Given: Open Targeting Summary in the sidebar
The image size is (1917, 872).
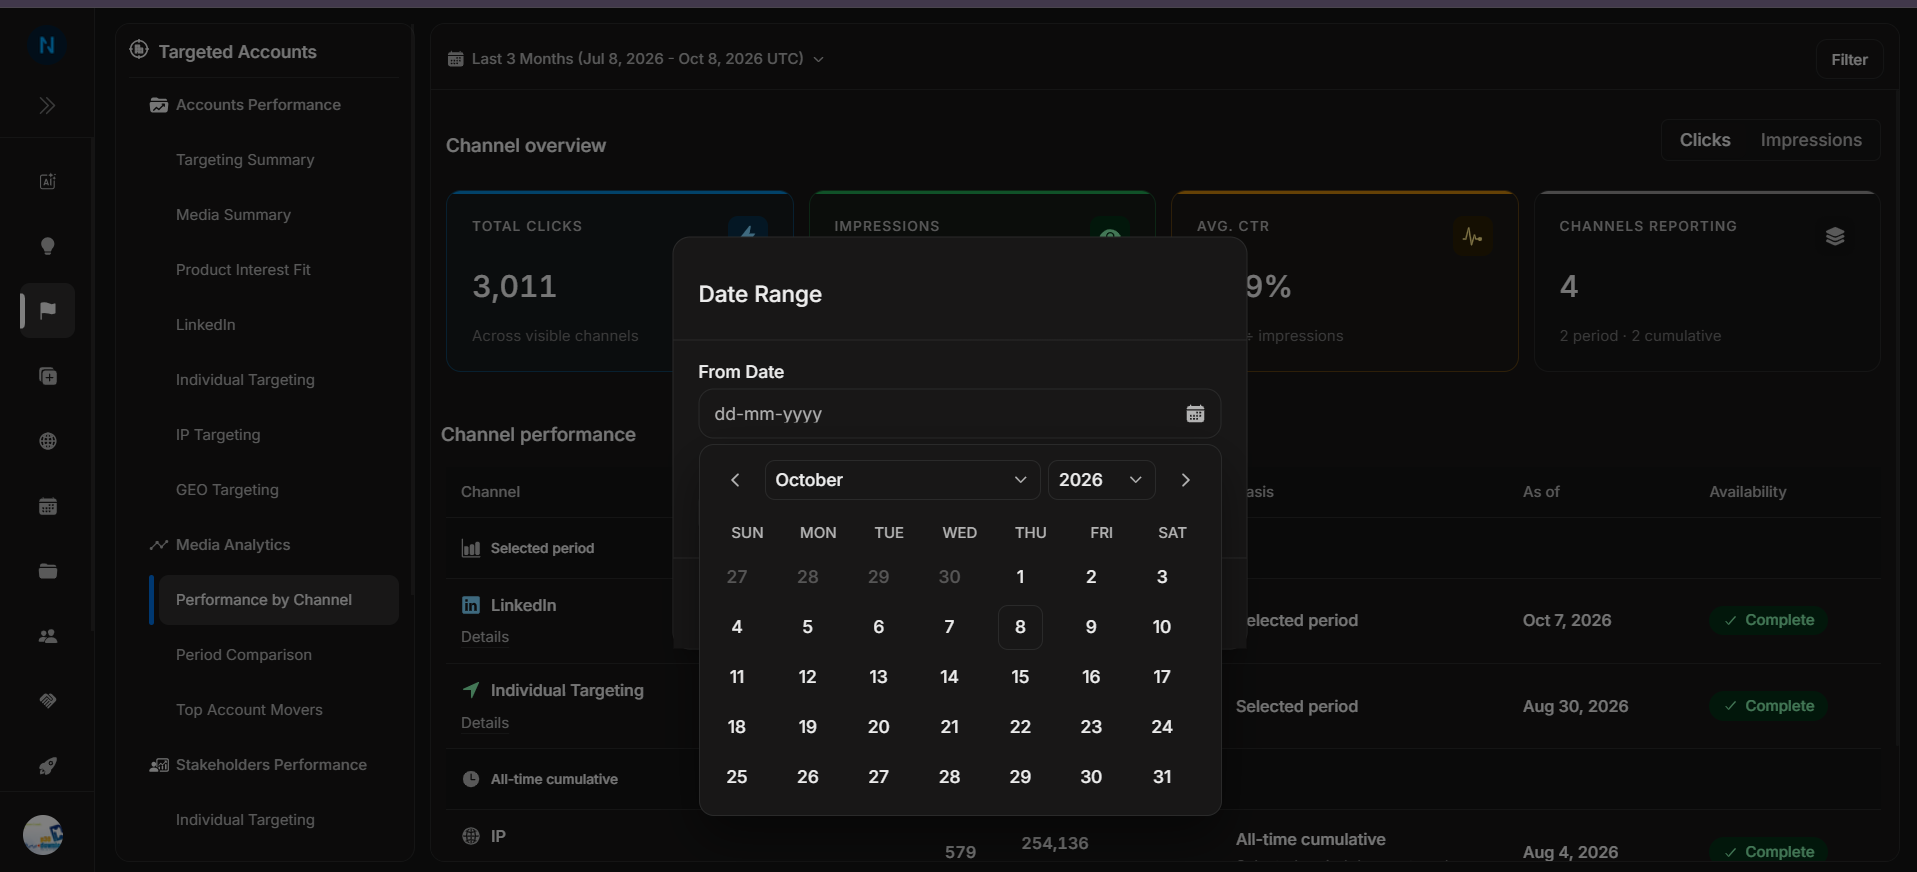Looking at the screenshot, I should coord(245,160).
